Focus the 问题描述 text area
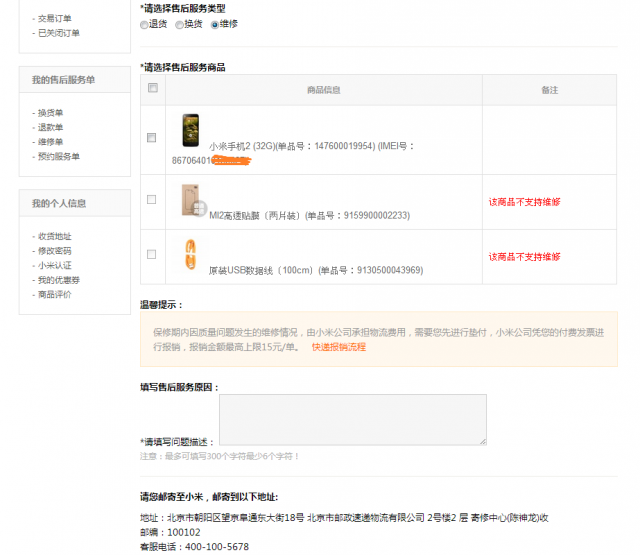Screen dimensions: 640x555 [x=353, y=420]
